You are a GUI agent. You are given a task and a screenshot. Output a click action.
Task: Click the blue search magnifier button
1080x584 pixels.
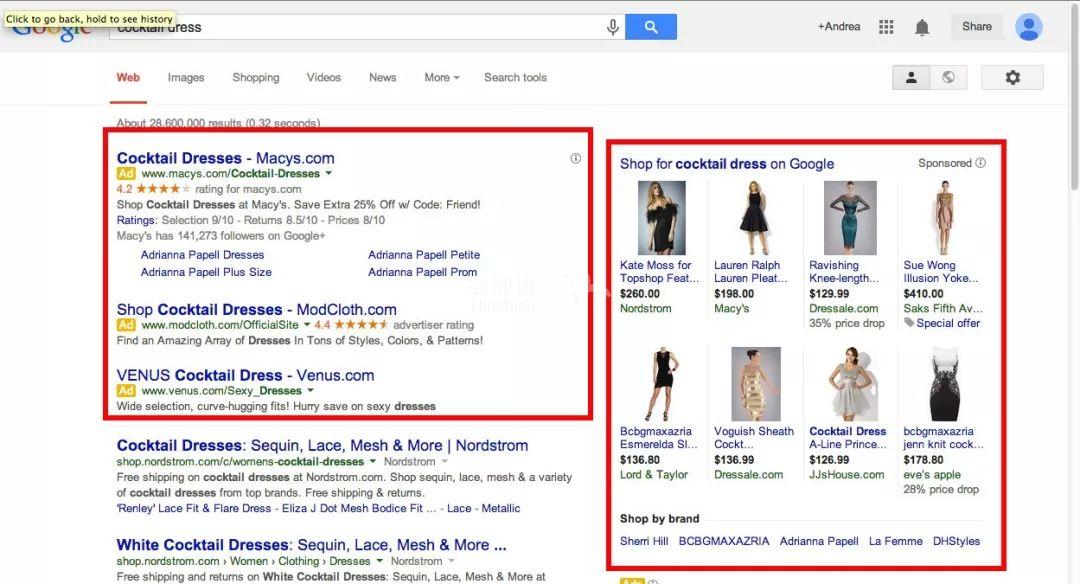click(651, 27)
